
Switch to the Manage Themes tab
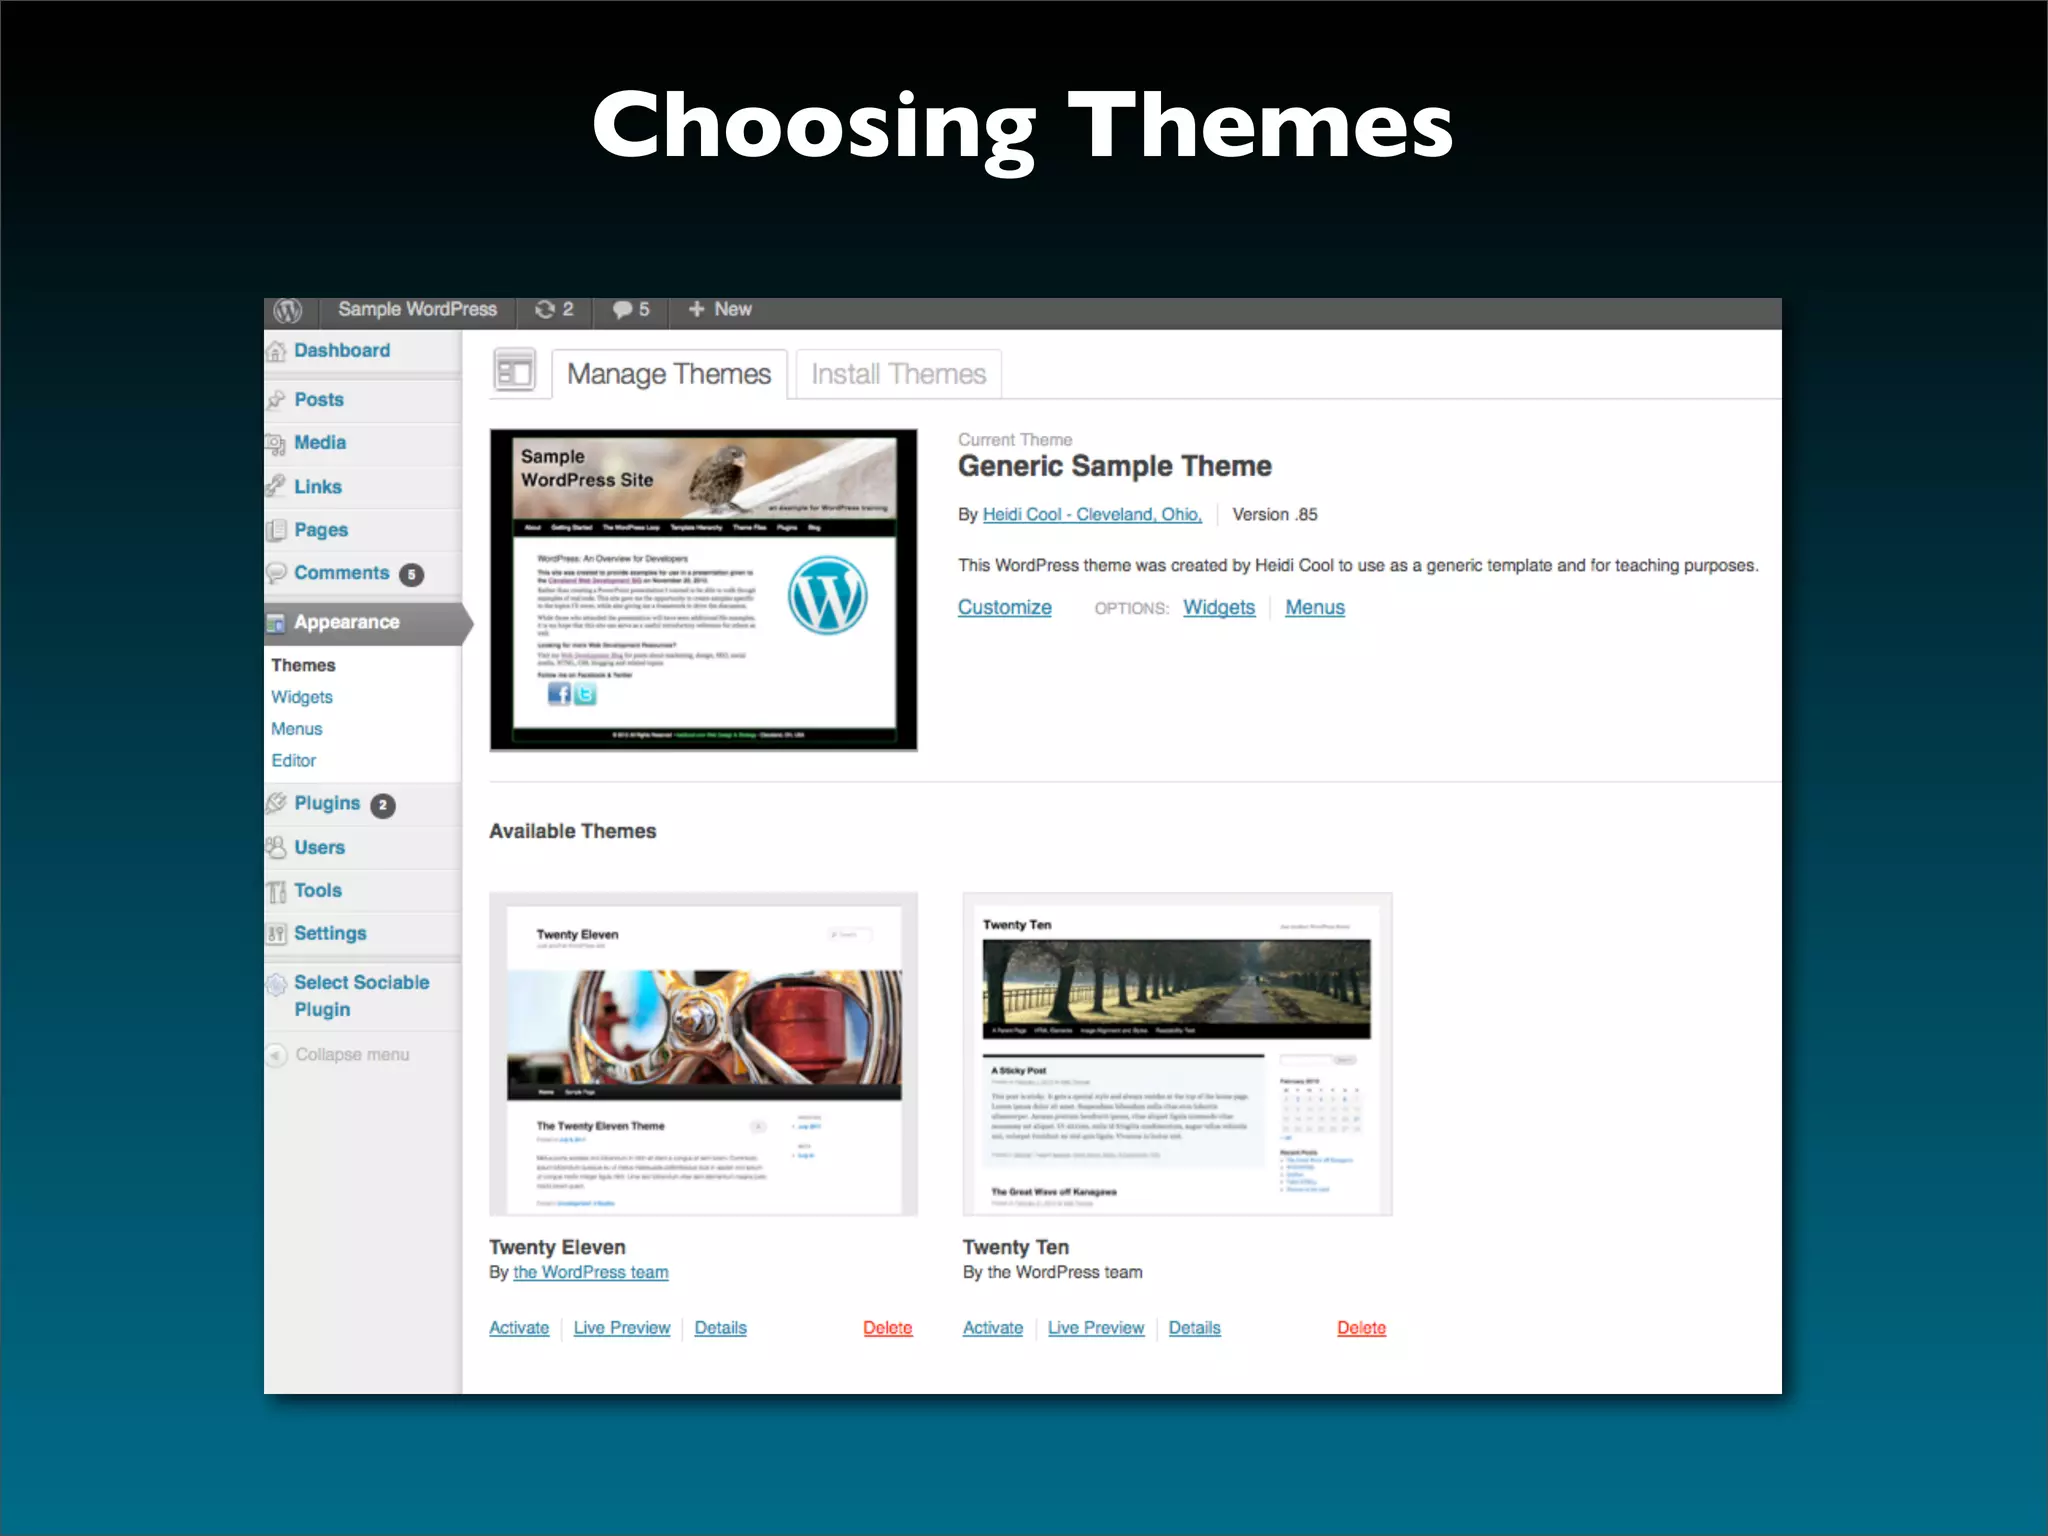(669, 374)
